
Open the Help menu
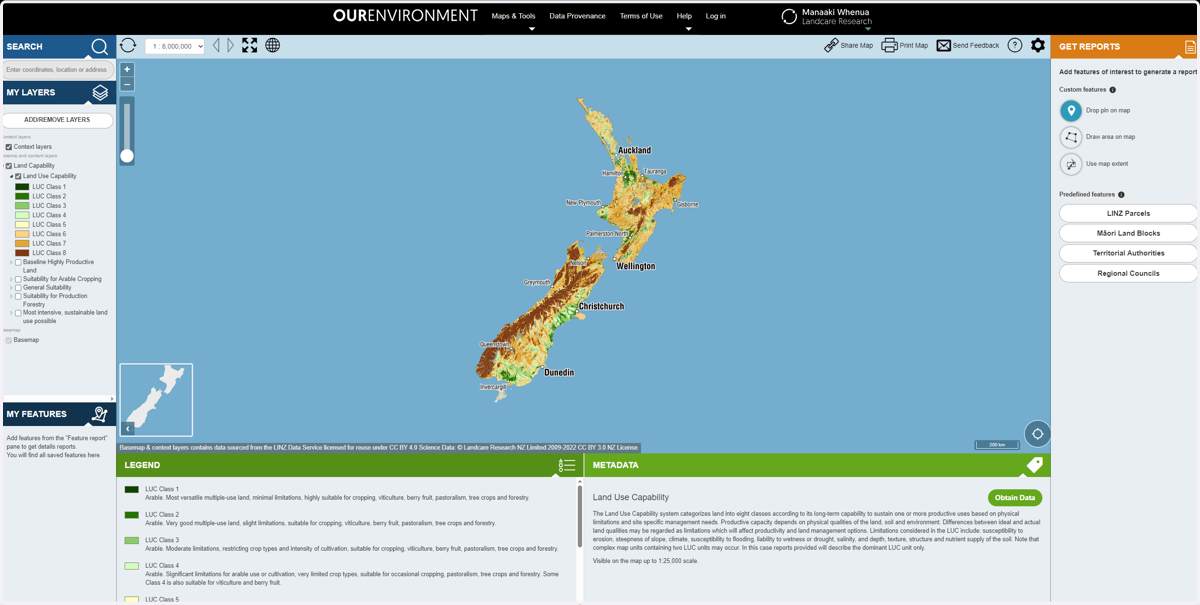(x=684, y=16)
